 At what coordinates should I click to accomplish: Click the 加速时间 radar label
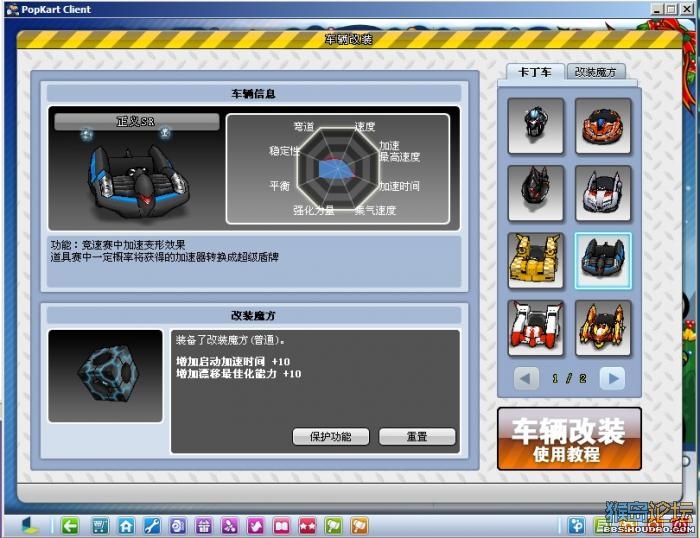click(x=400, y=186)
